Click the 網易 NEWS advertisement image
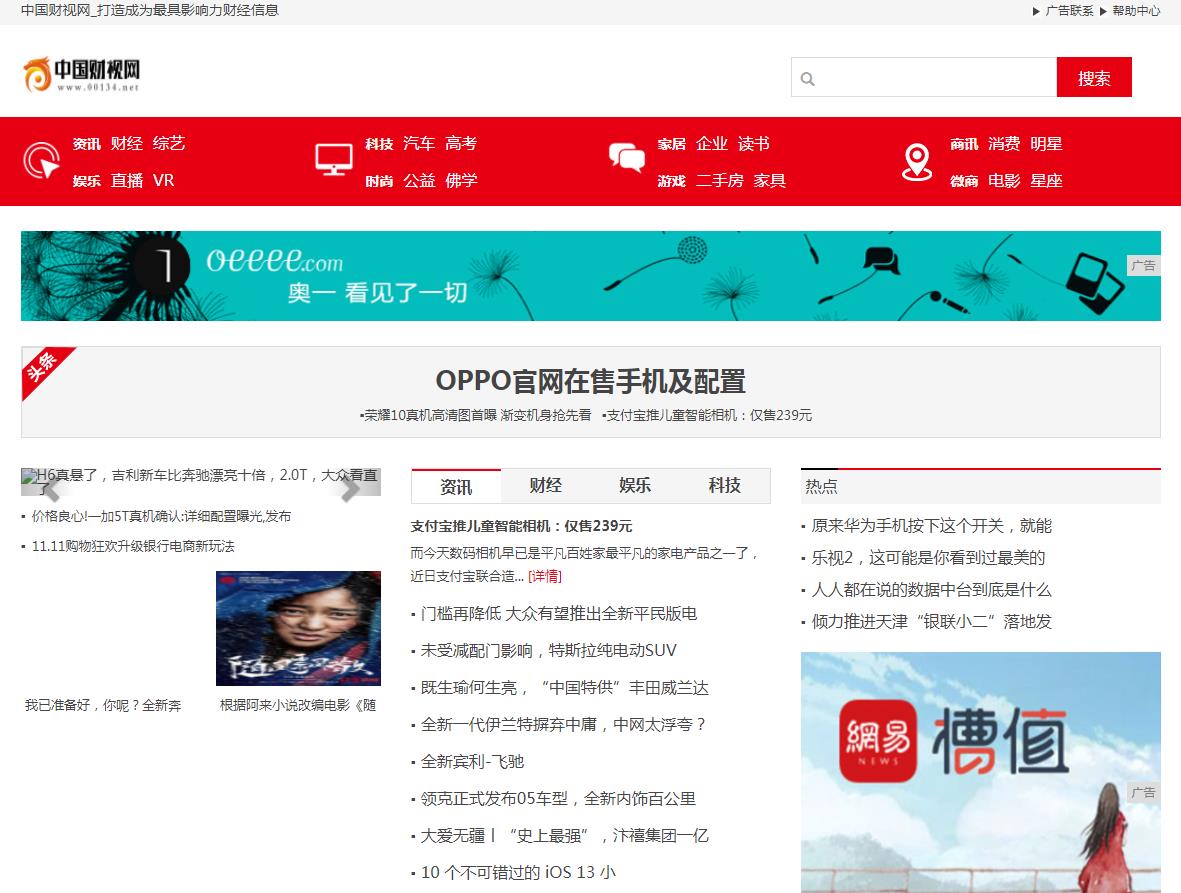The height and width of the screenshot is (893, 1181). (x=981, y=773)
